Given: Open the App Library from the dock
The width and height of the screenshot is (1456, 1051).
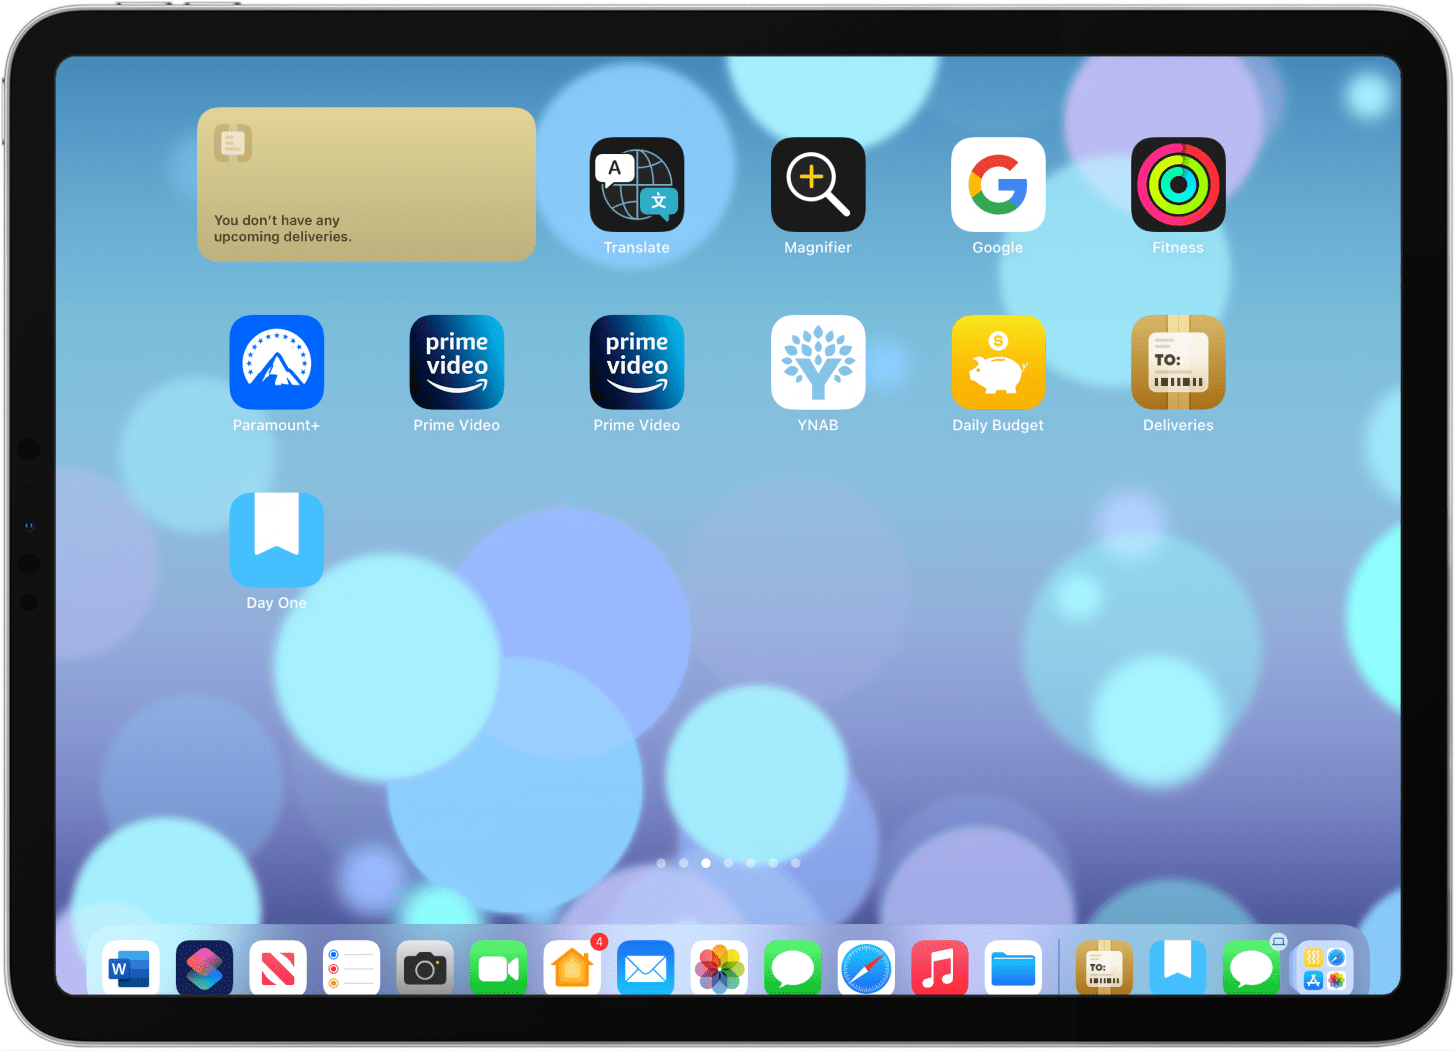Looking at the screenshot, I should point(1324,968).
